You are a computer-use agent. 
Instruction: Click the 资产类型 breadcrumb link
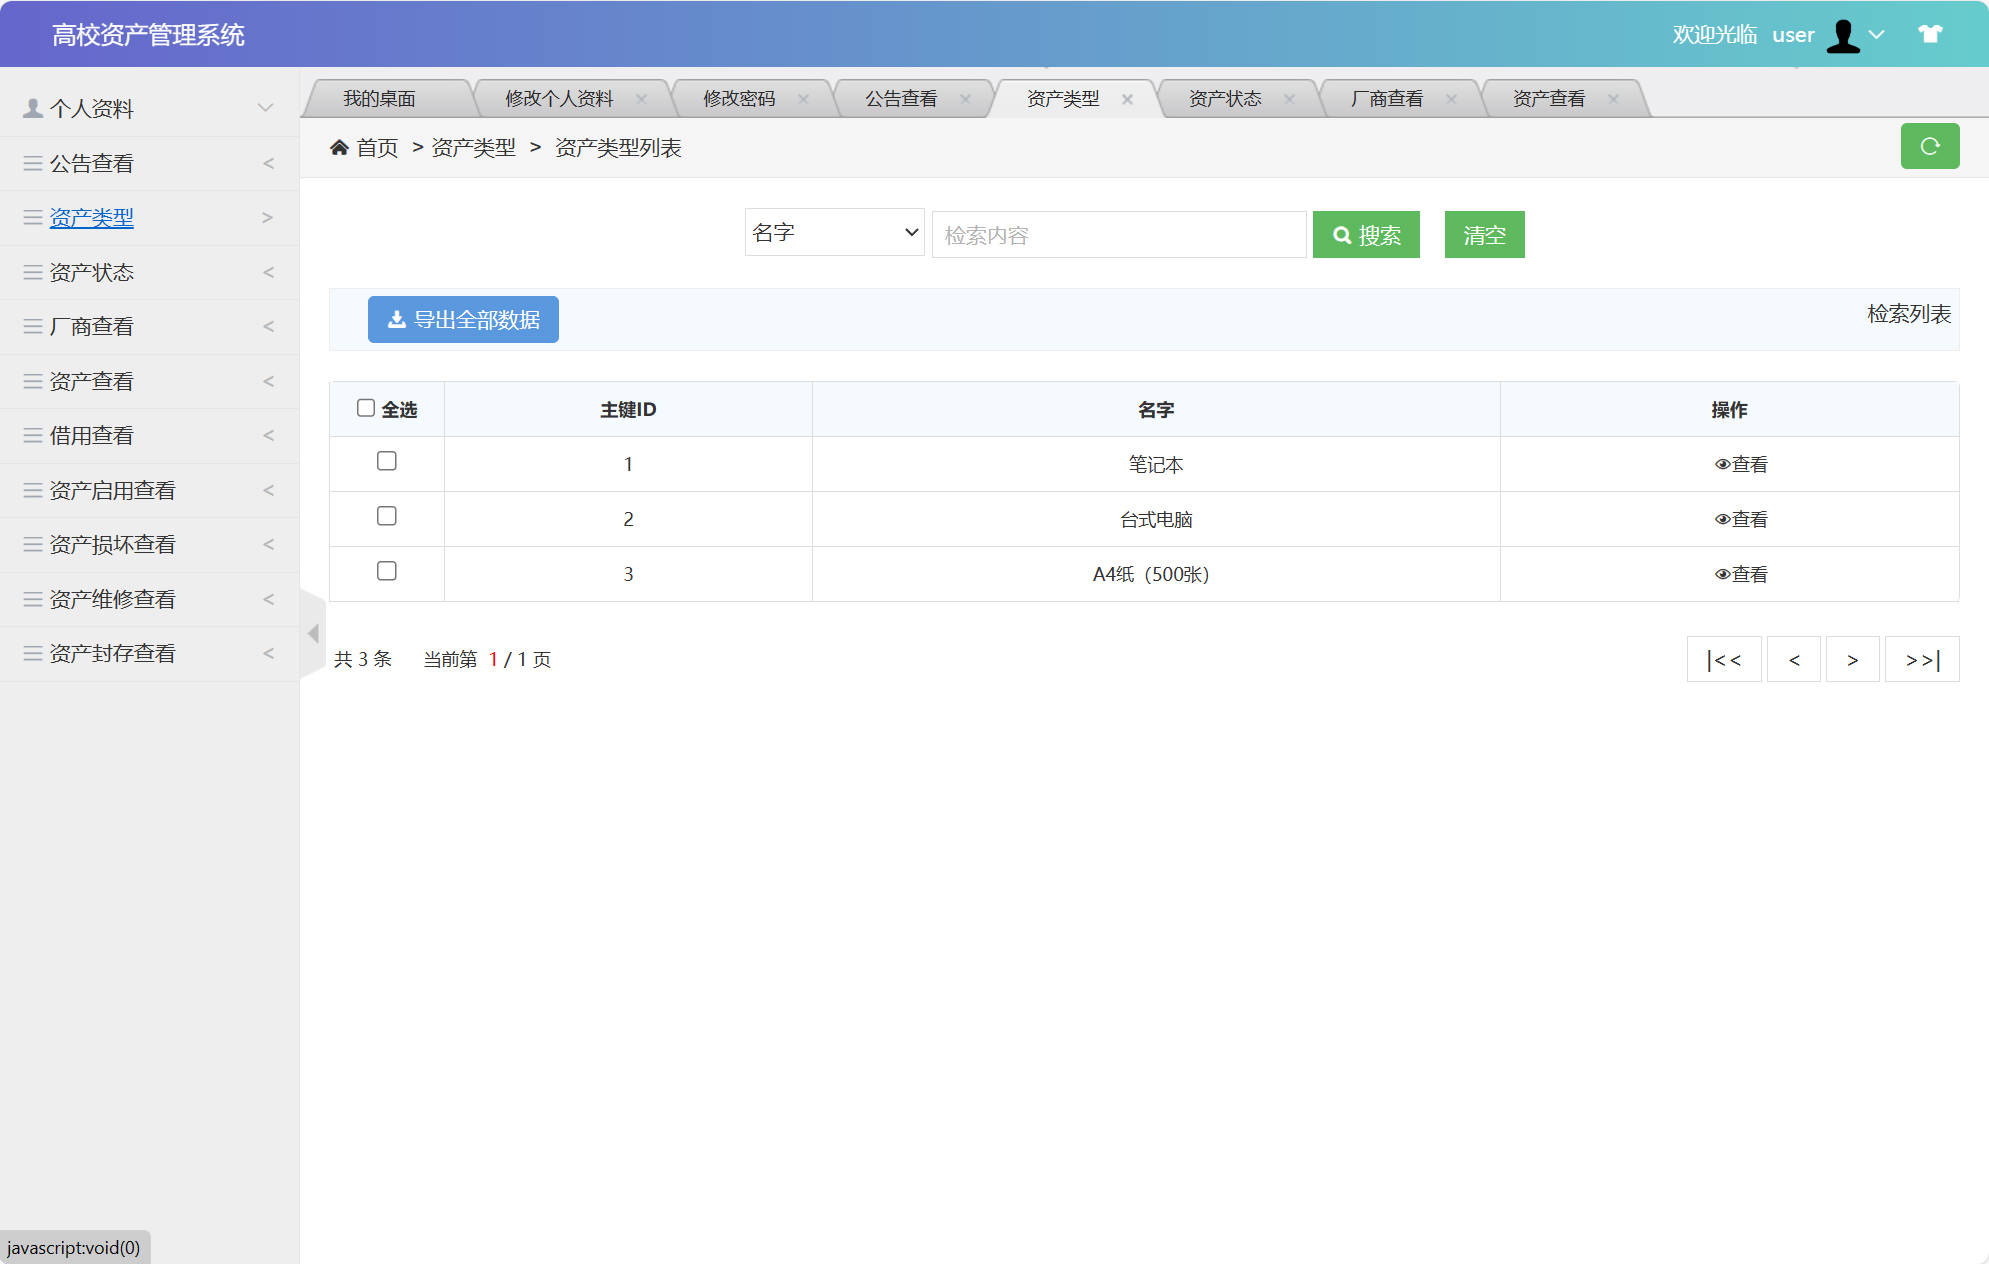[x=472, y=147]
